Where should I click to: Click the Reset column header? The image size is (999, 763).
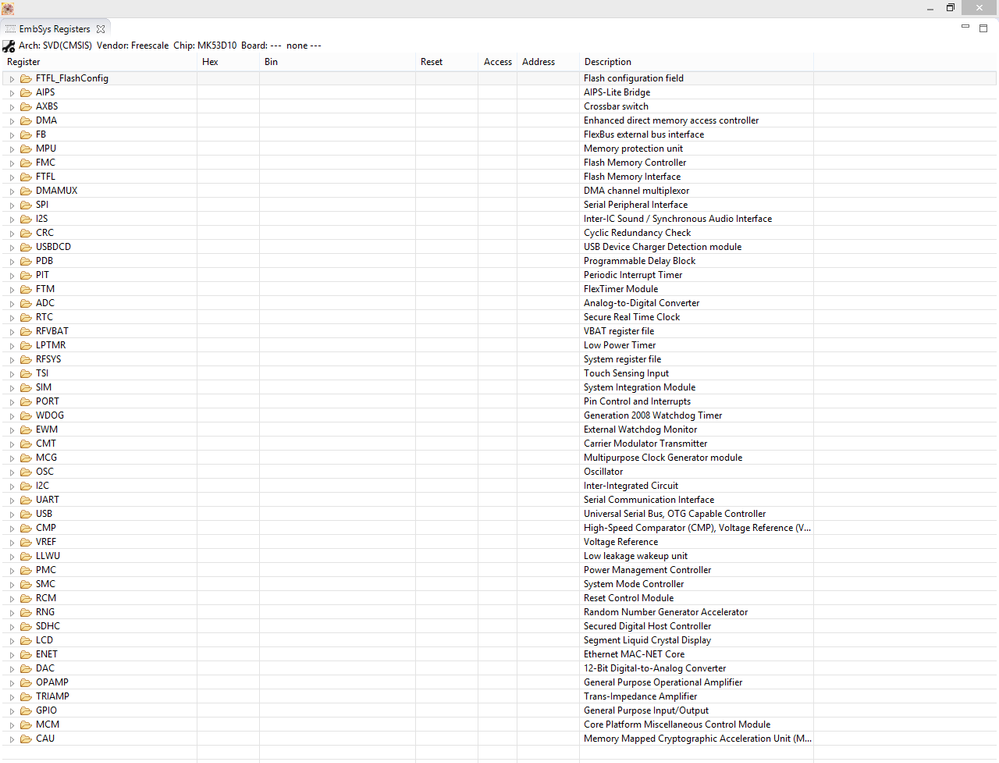pyautogui.click(x=447, y=62)
